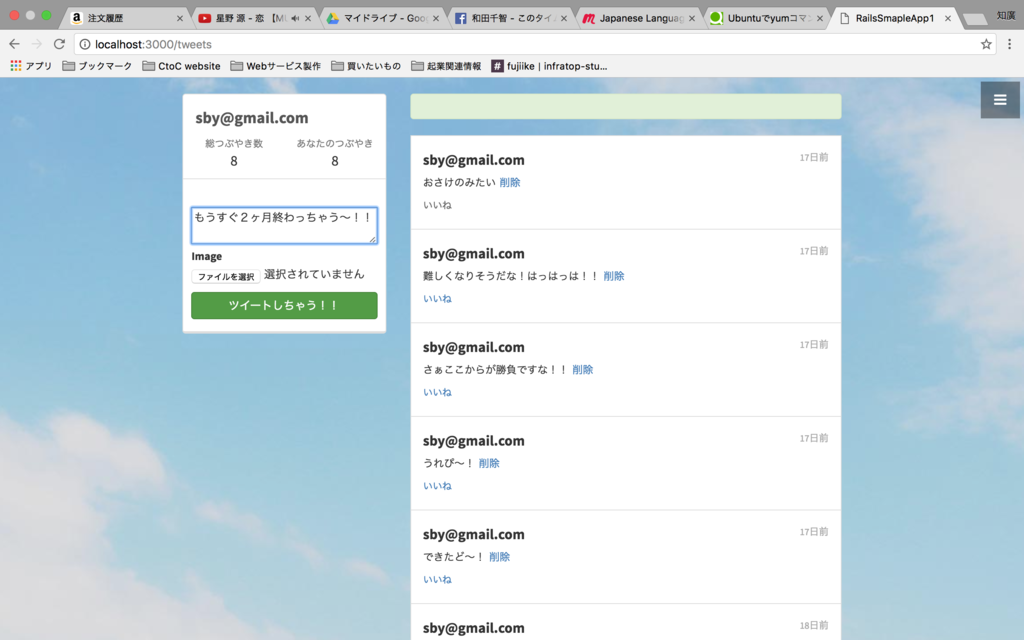Switch to the Ubuntuでyumコマンド tab
This screenshot has width=1024, height=640.
[x=763, y=18]
